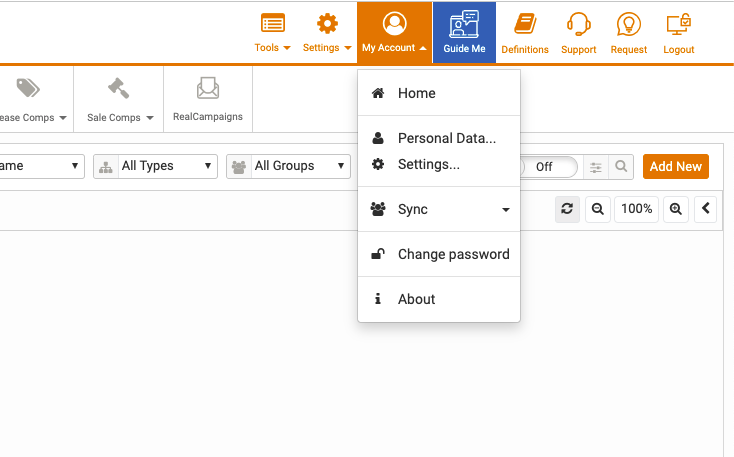Collapse the panel with left chevron

pos(705,209)
